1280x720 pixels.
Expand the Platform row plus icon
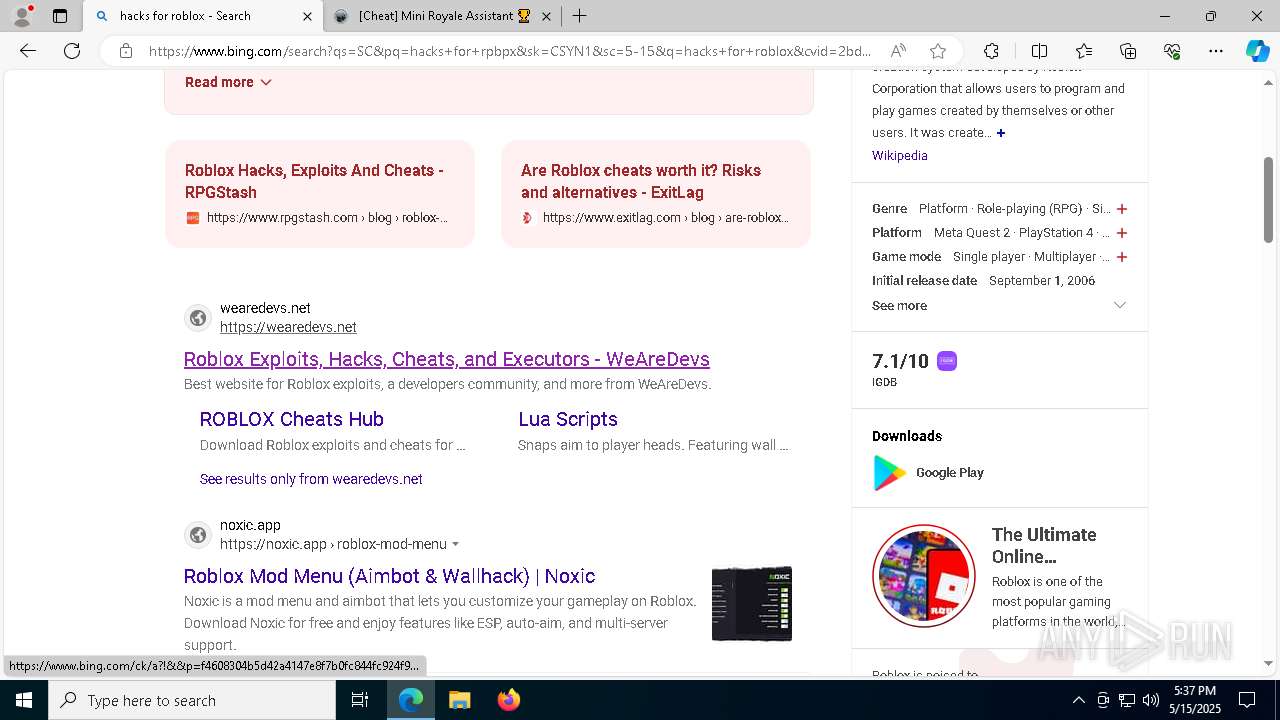click(x=1122, y=233)
